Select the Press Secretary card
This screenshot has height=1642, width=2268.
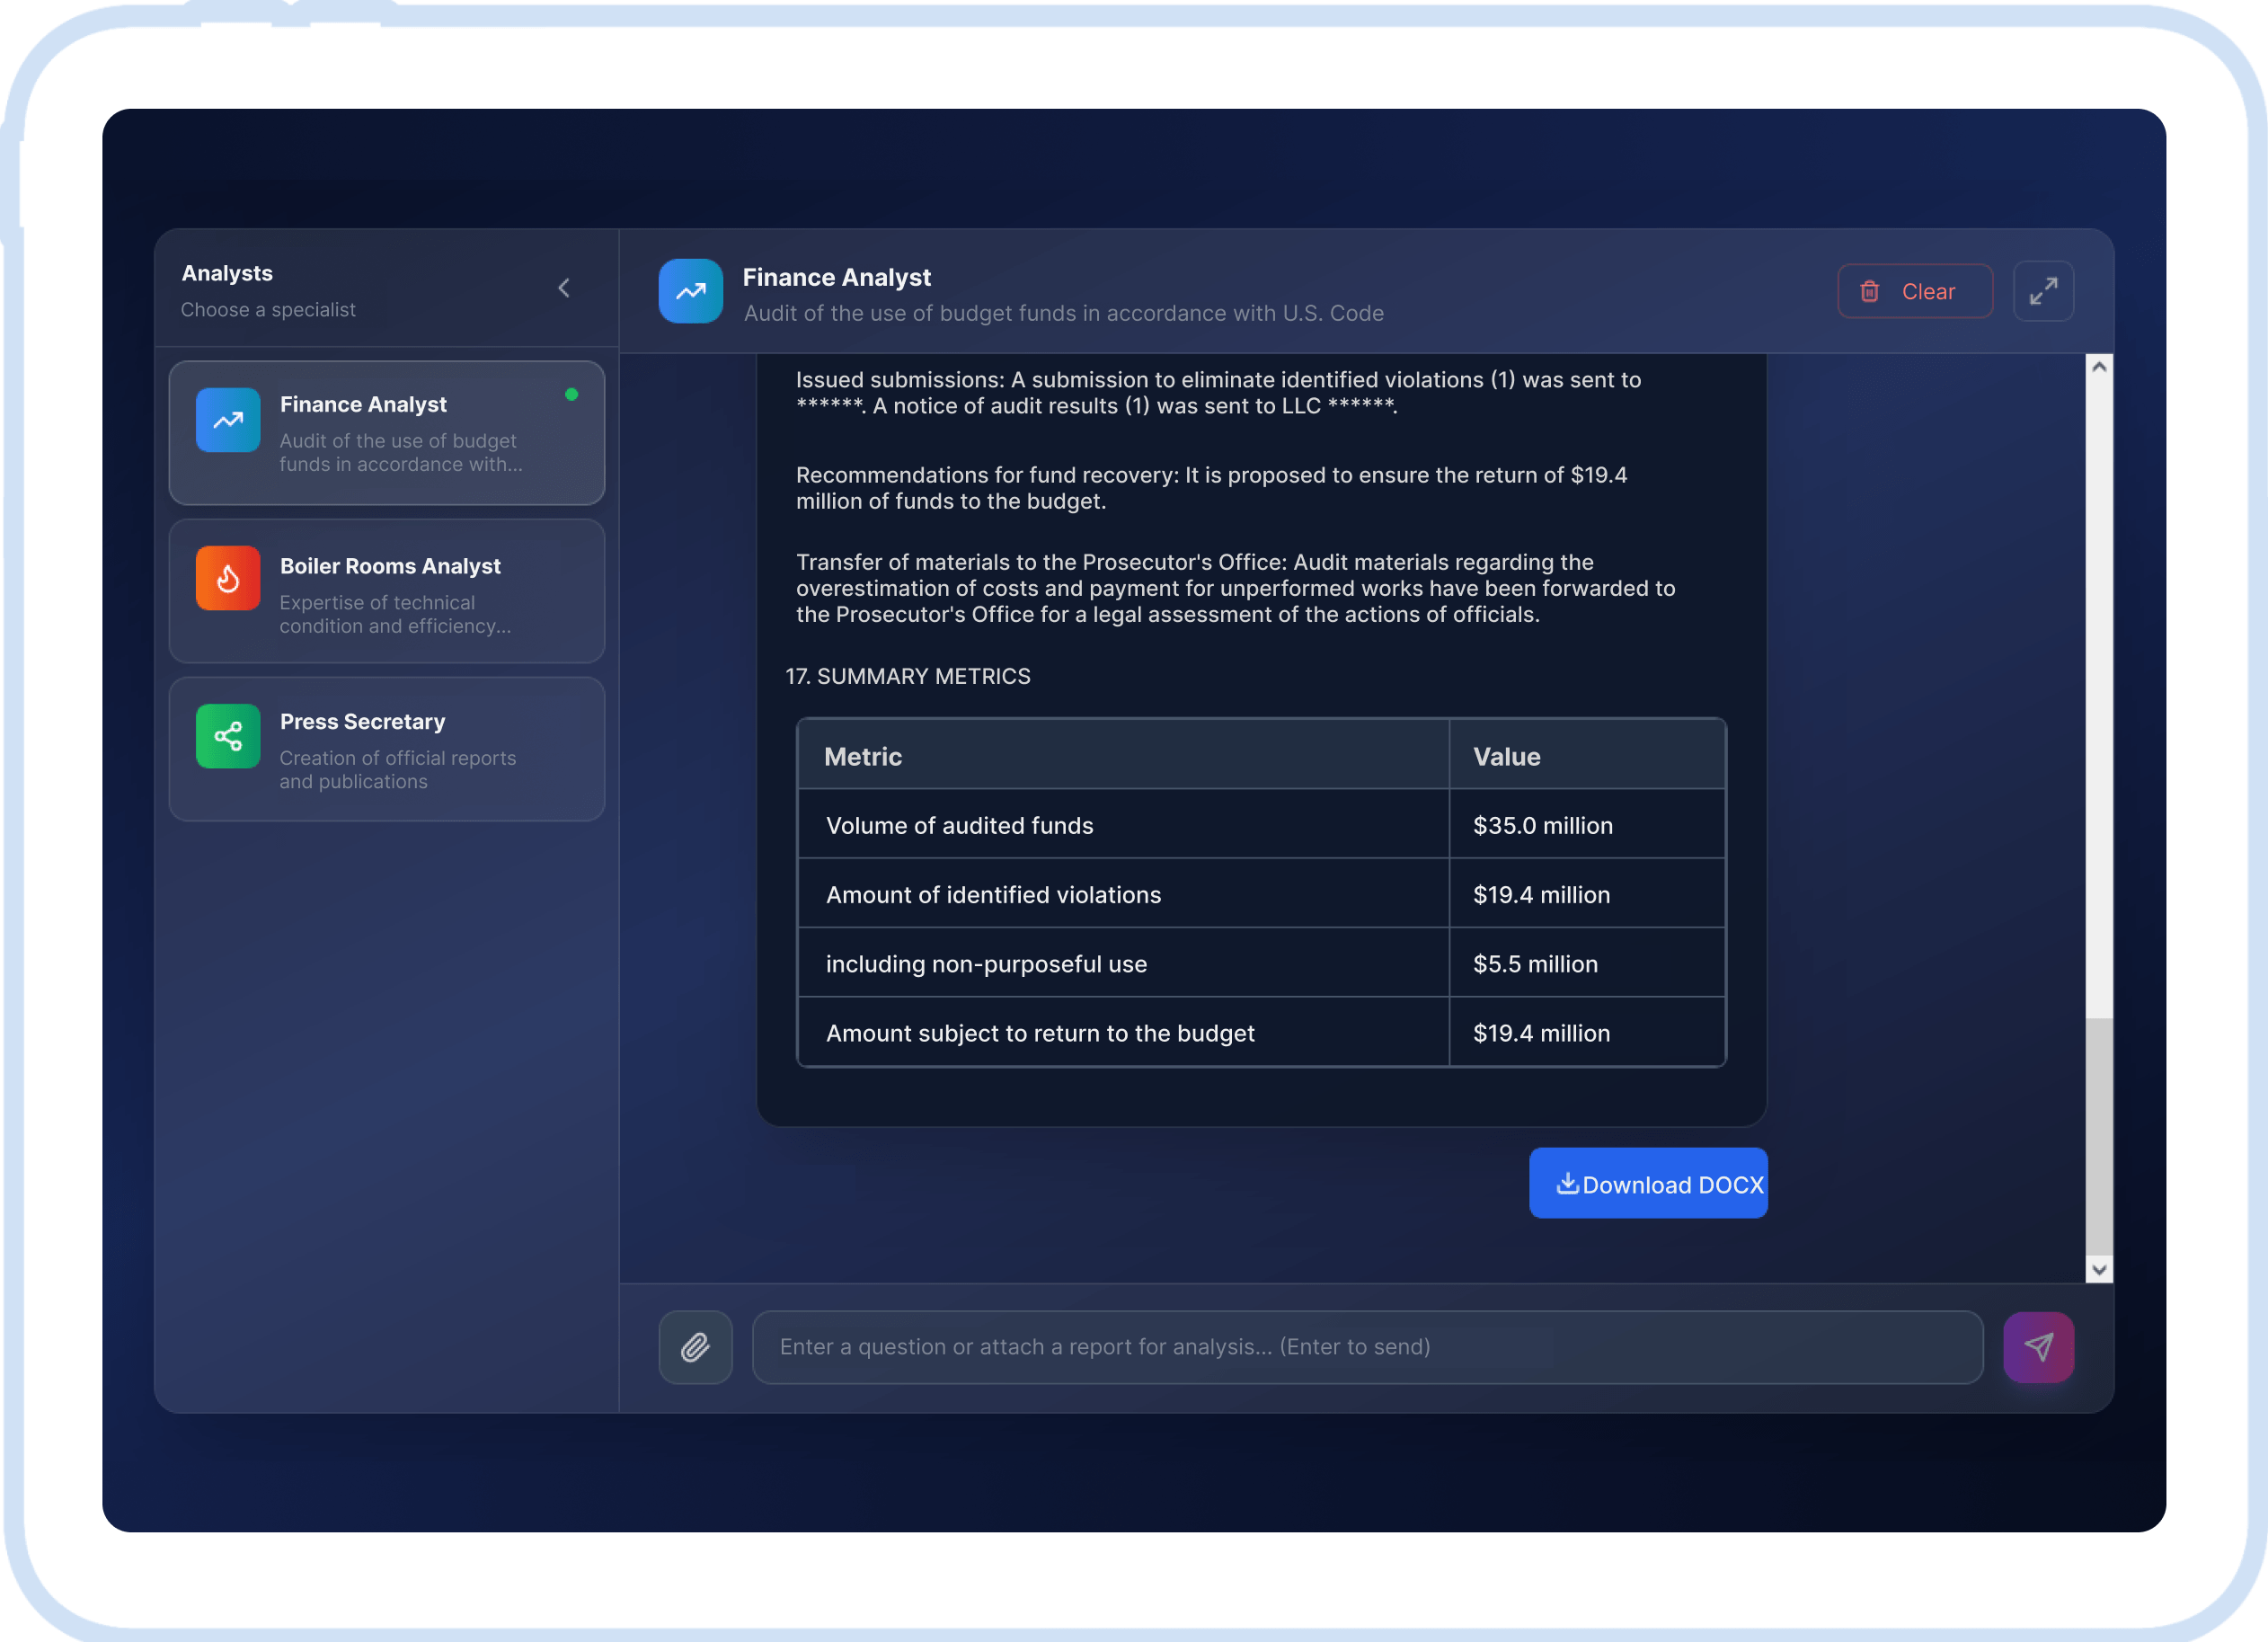[387, 749]
